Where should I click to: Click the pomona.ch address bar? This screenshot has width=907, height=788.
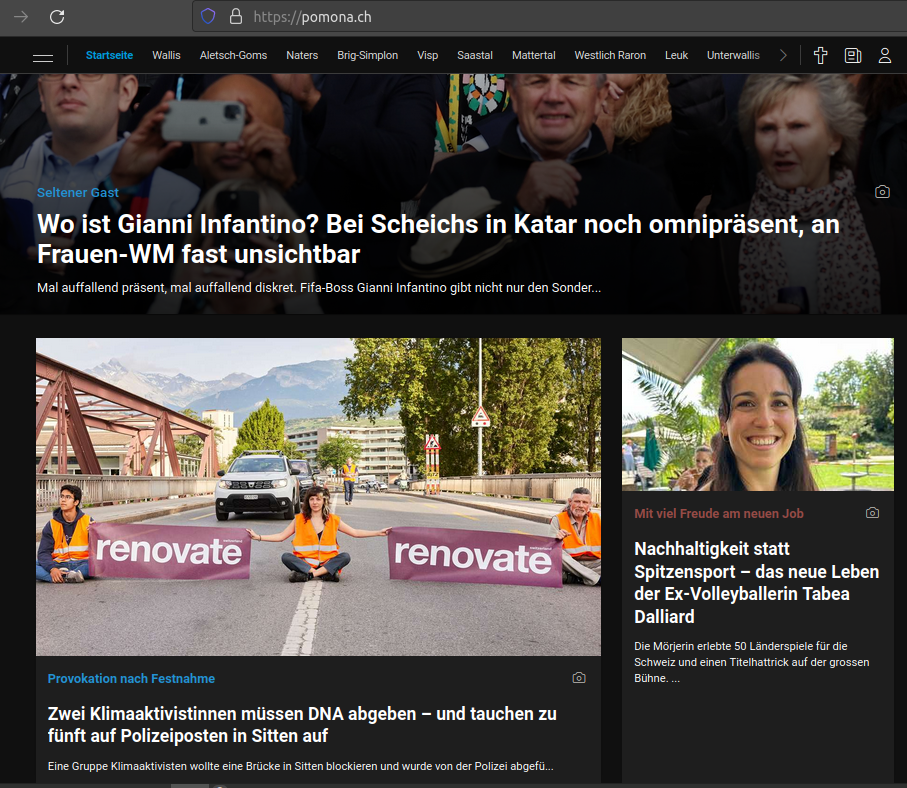coord(550,17)
